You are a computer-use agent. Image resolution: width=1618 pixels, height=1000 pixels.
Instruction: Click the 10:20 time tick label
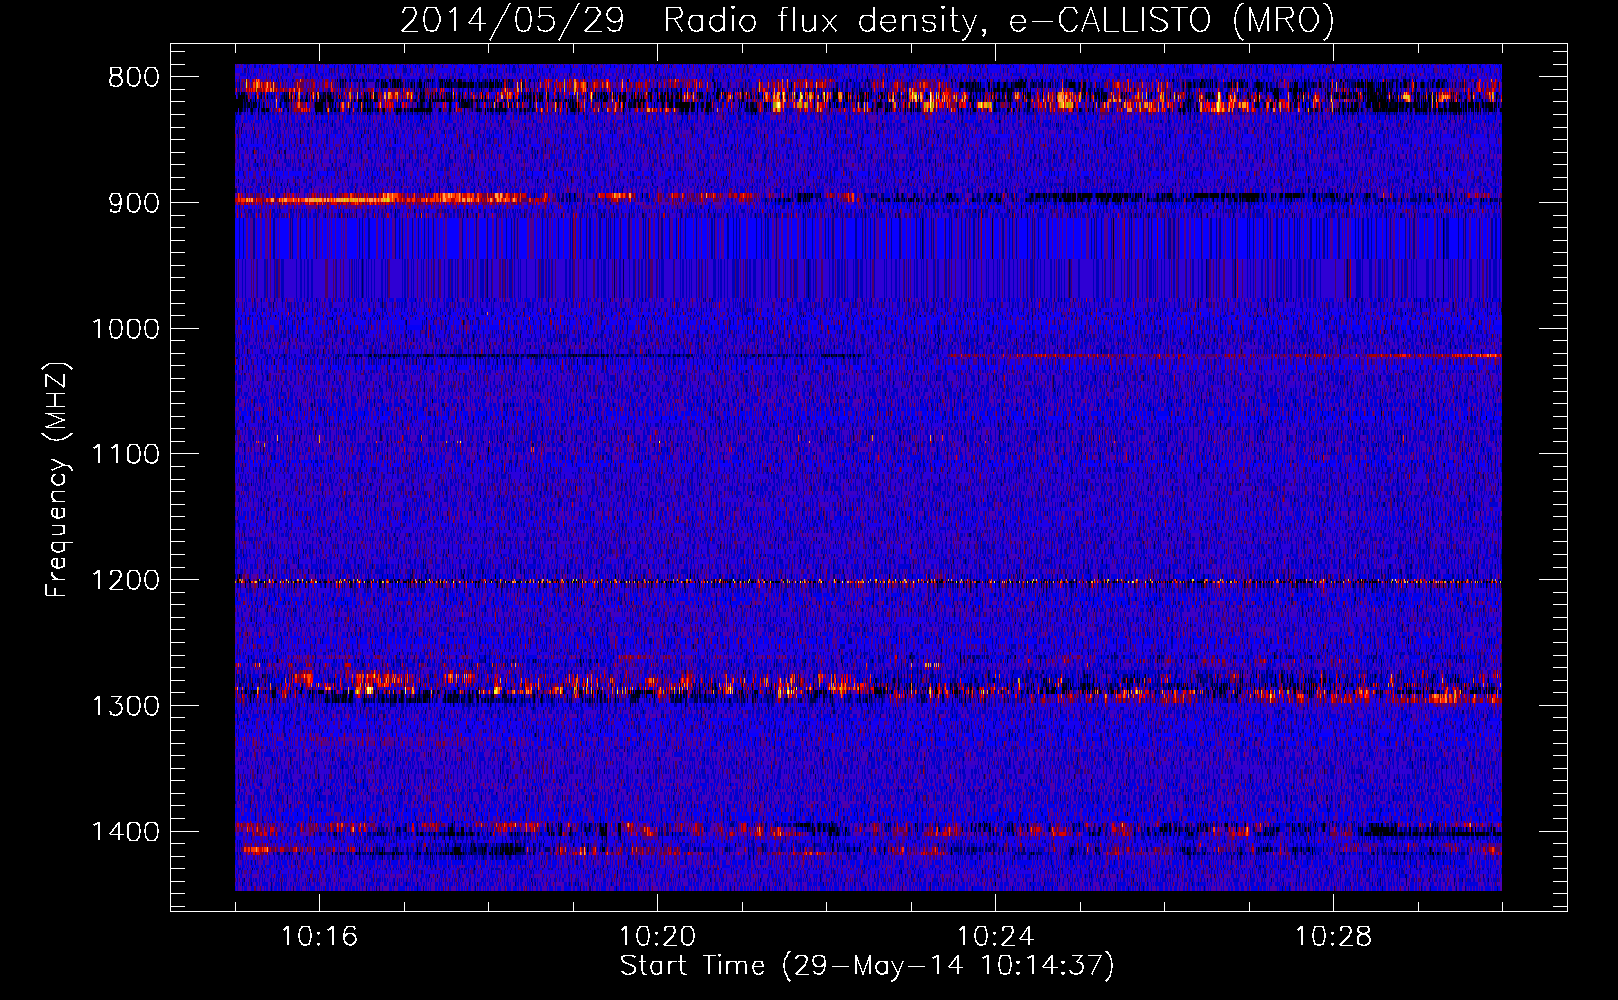coord(657,937)
